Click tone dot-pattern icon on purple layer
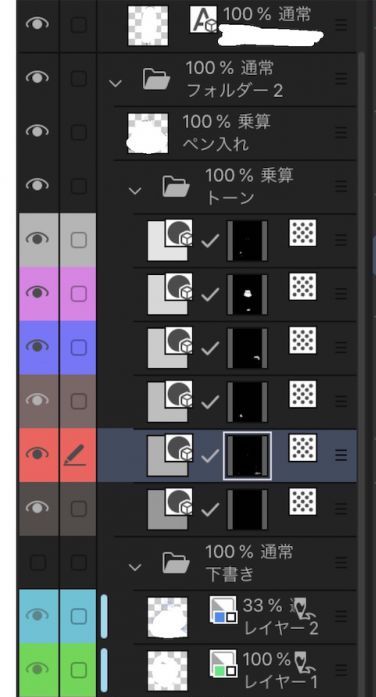376x697 pixels. tap(303, 286)
